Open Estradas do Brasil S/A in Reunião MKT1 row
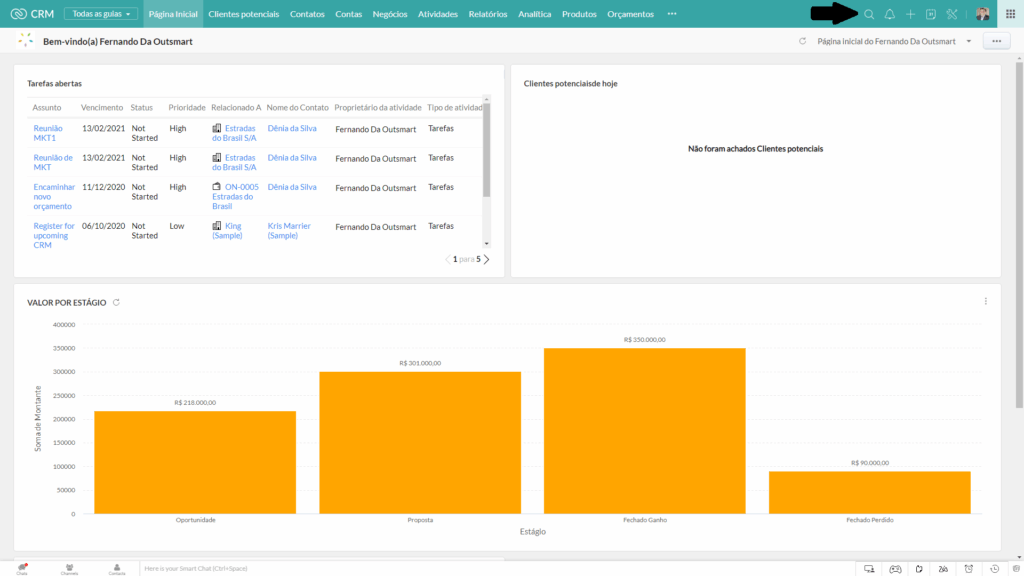This screenshot has width=1024, height=576. tap(234, 133)
